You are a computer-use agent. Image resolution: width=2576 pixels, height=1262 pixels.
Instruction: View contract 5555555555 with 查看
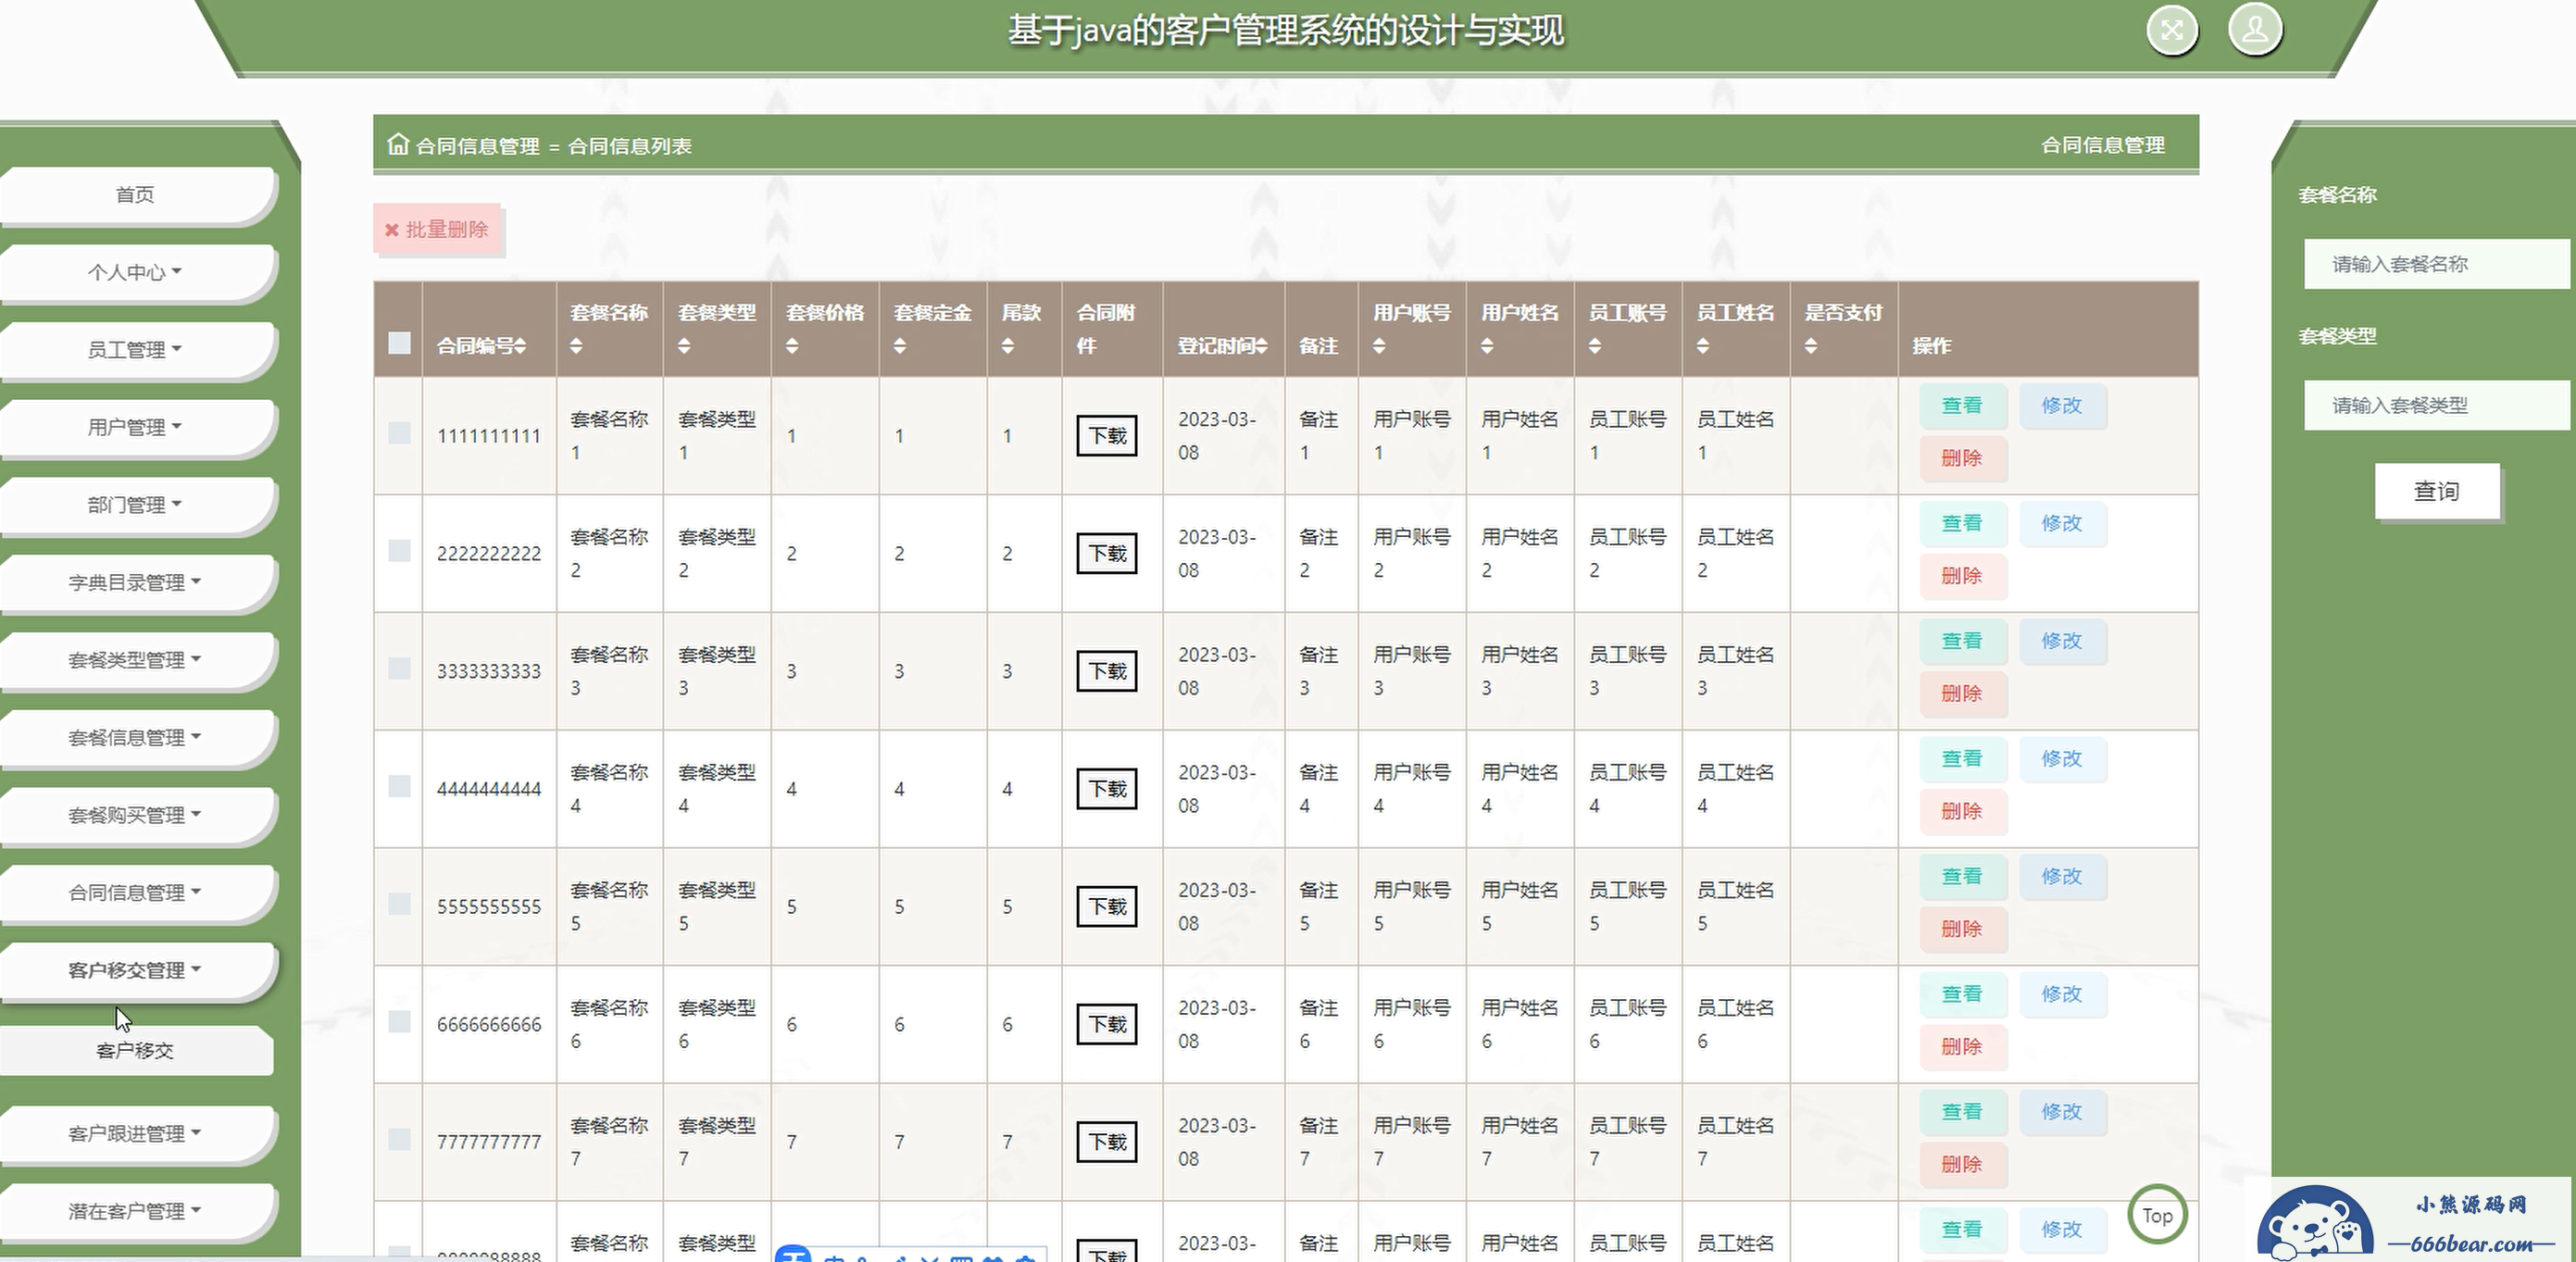(x=1962, y=876)
